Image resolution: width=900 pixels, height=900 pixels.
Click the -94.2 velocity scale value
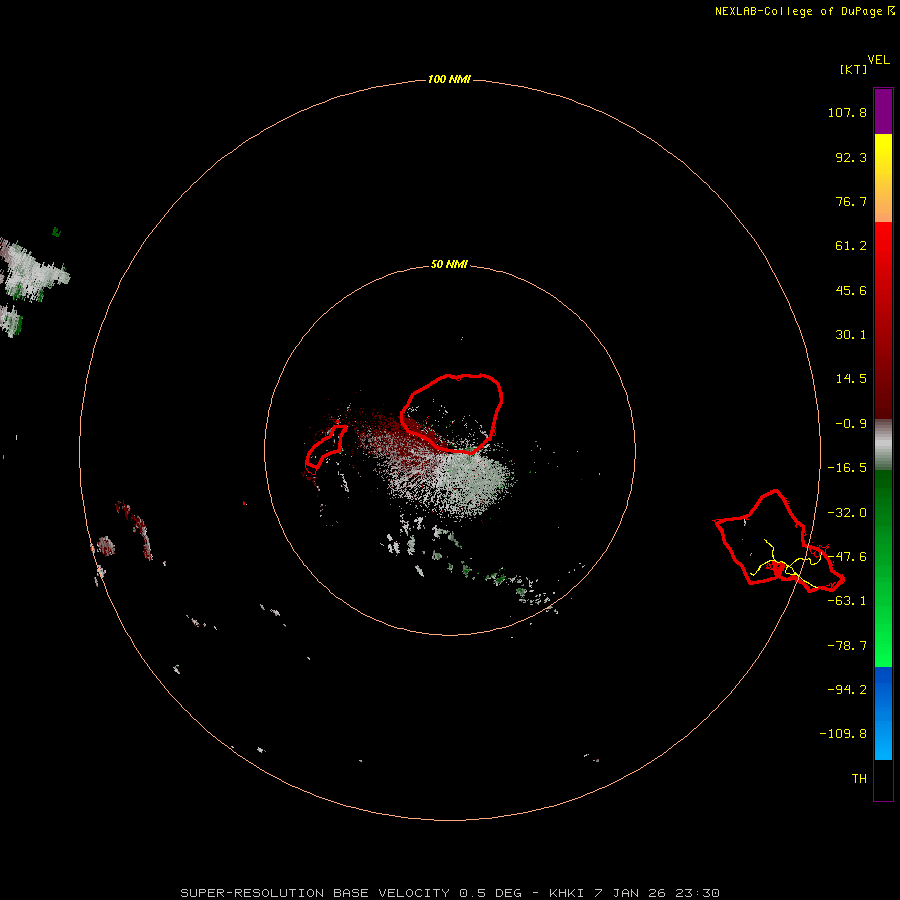[x=847, y=689]
